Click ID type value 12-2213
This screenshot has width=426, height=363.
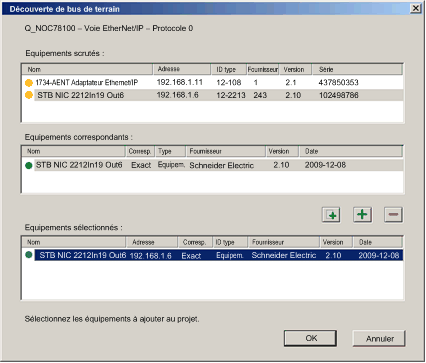point(231,95)
